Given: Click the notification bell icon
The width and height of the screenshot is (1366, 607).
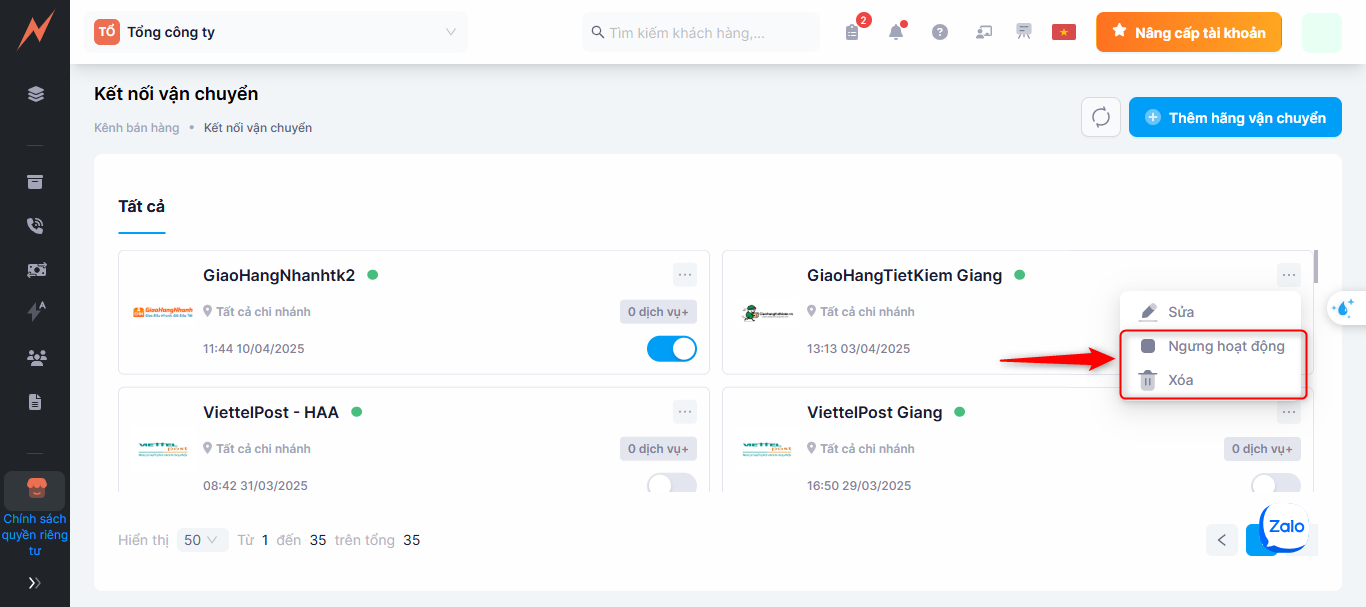Looking at the screenshot, I should [896, 32].
